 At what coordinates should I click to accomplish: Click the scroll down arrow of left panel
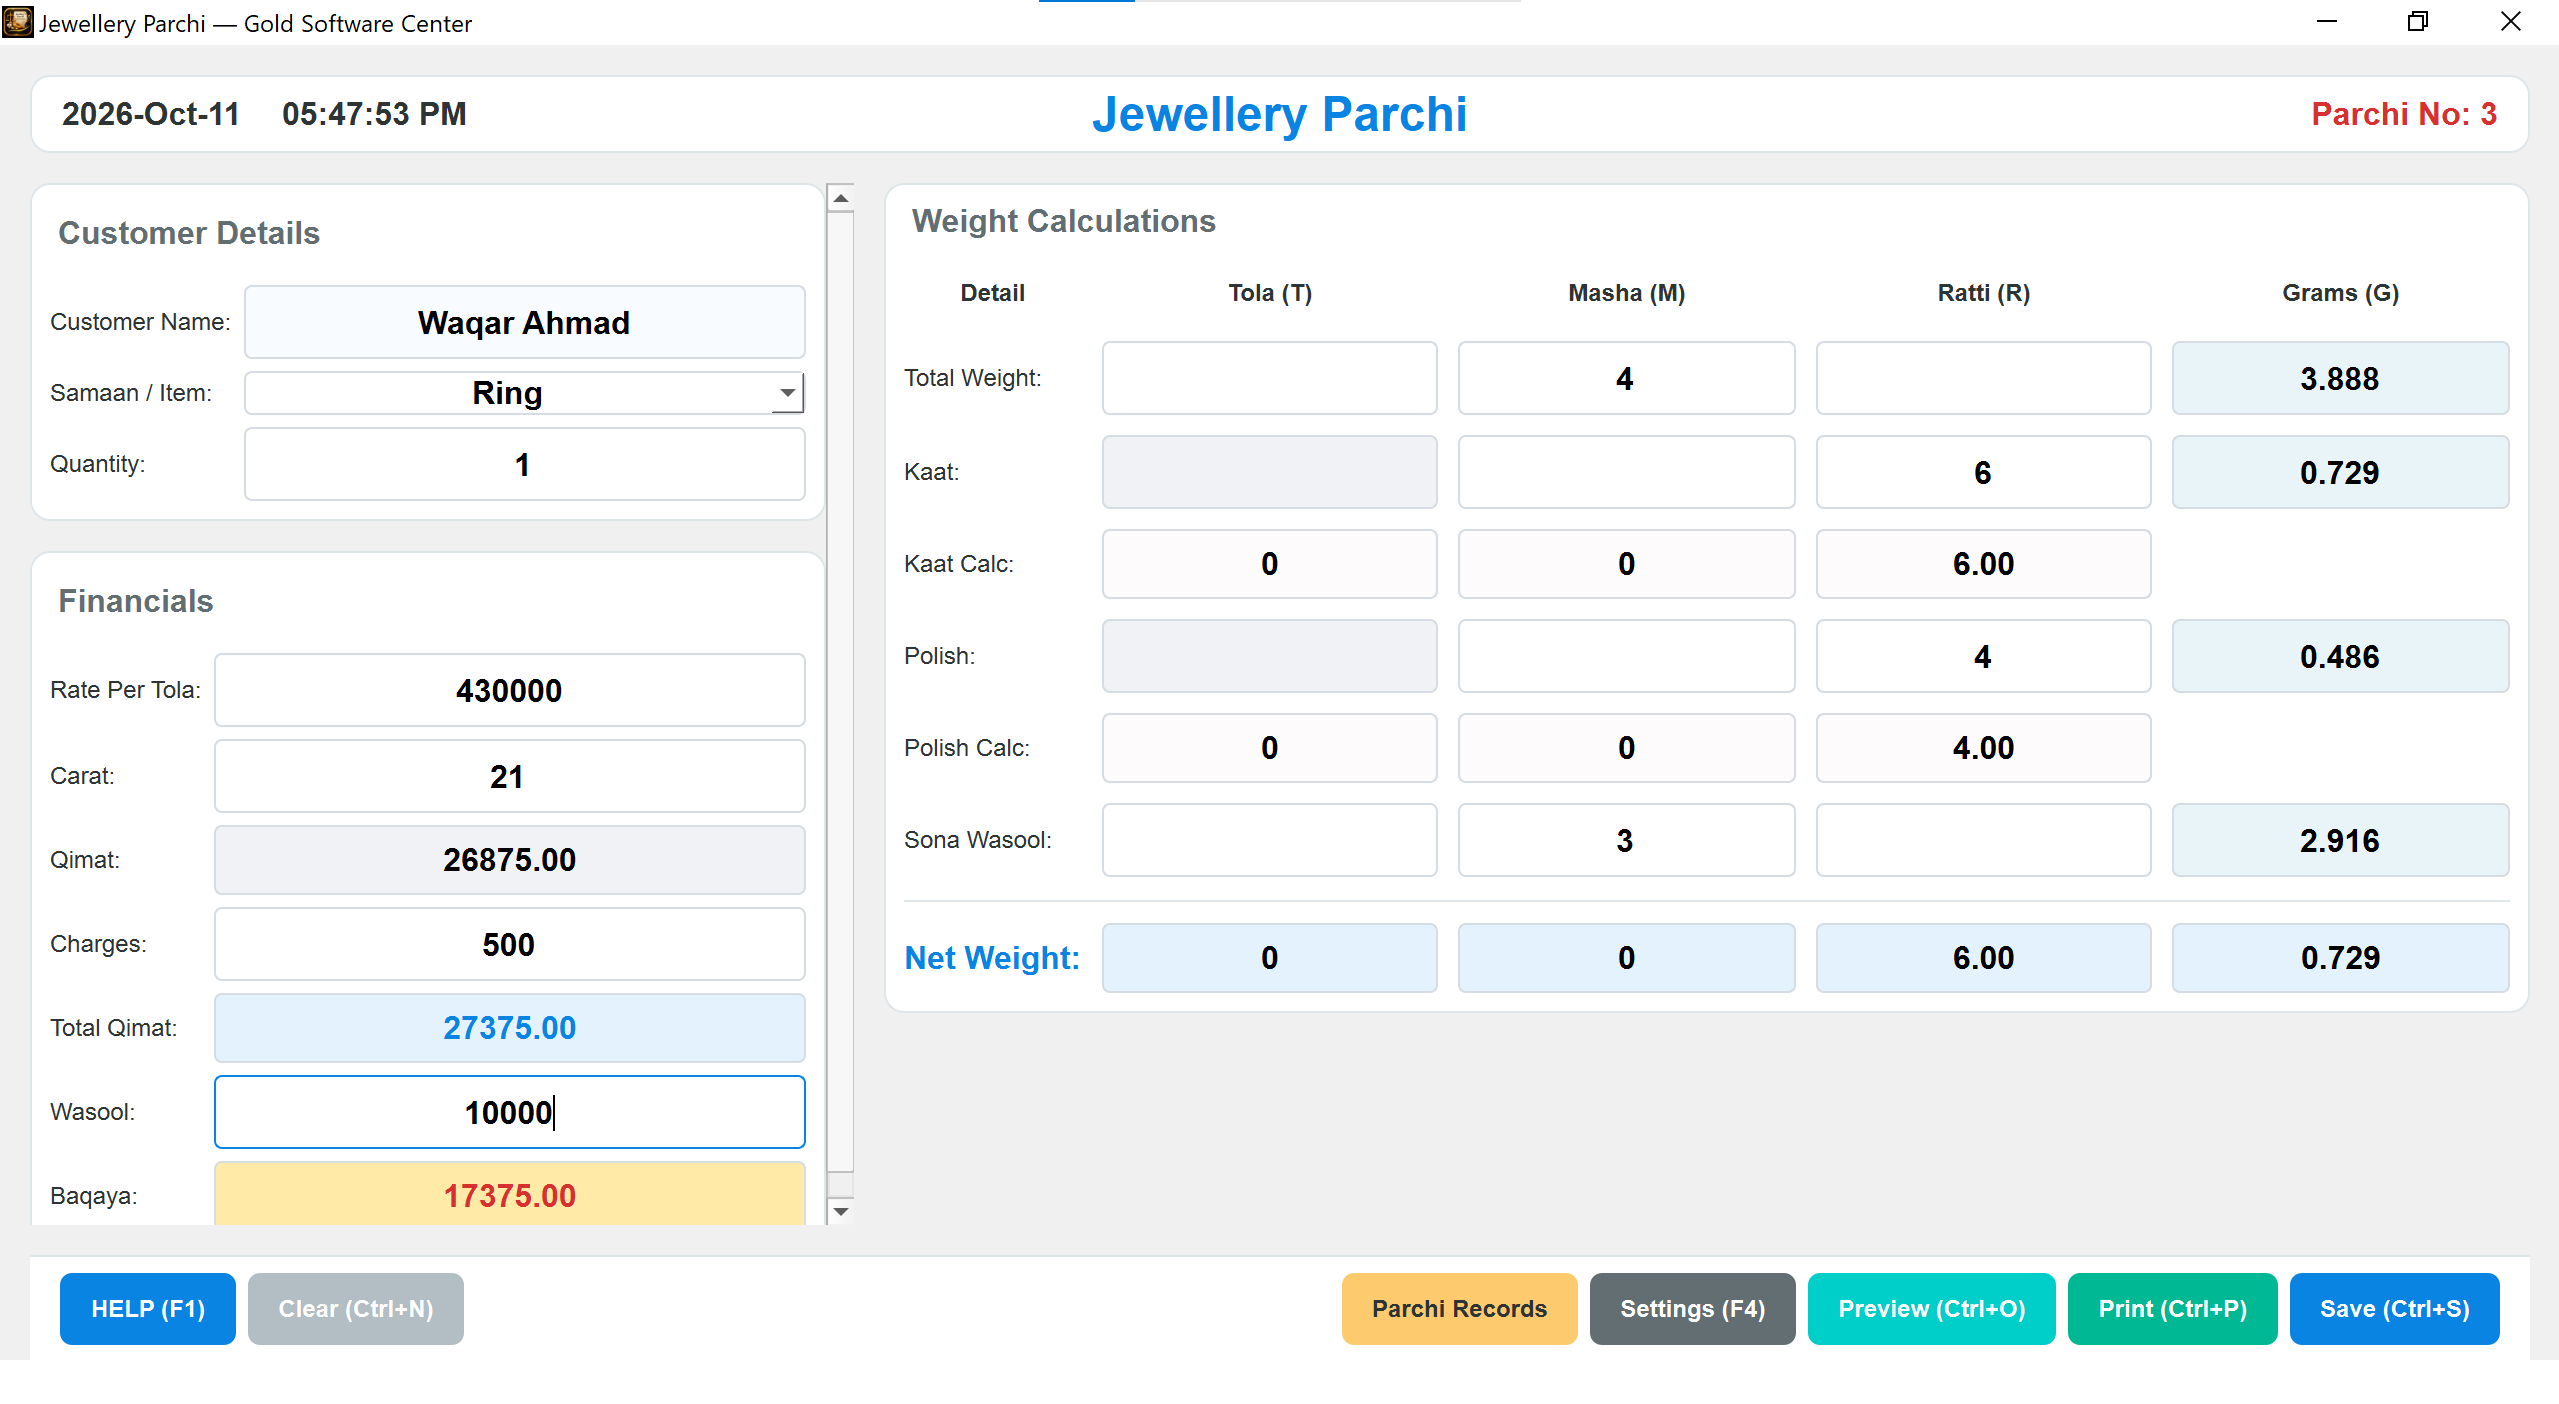point(841,1211)
